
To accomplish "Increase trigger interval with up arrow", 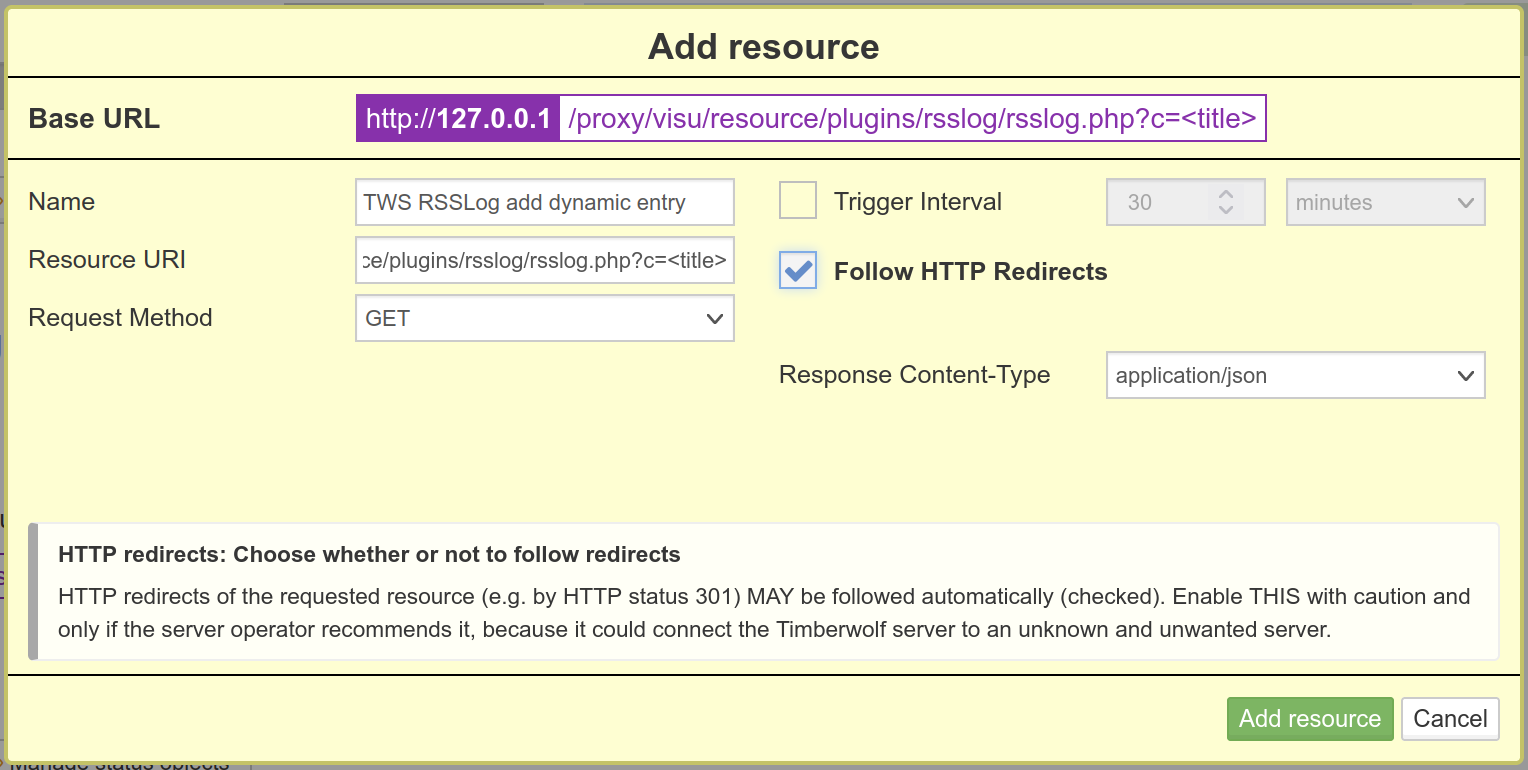I will 1226,193.
